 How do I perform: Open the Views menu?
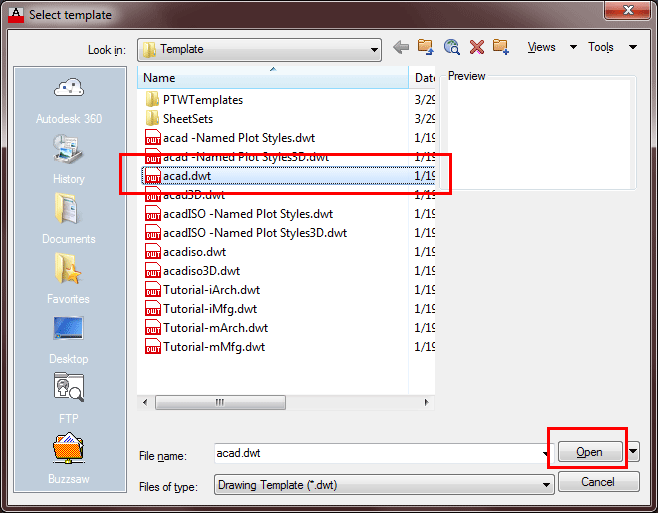click(x=541, y=47)
